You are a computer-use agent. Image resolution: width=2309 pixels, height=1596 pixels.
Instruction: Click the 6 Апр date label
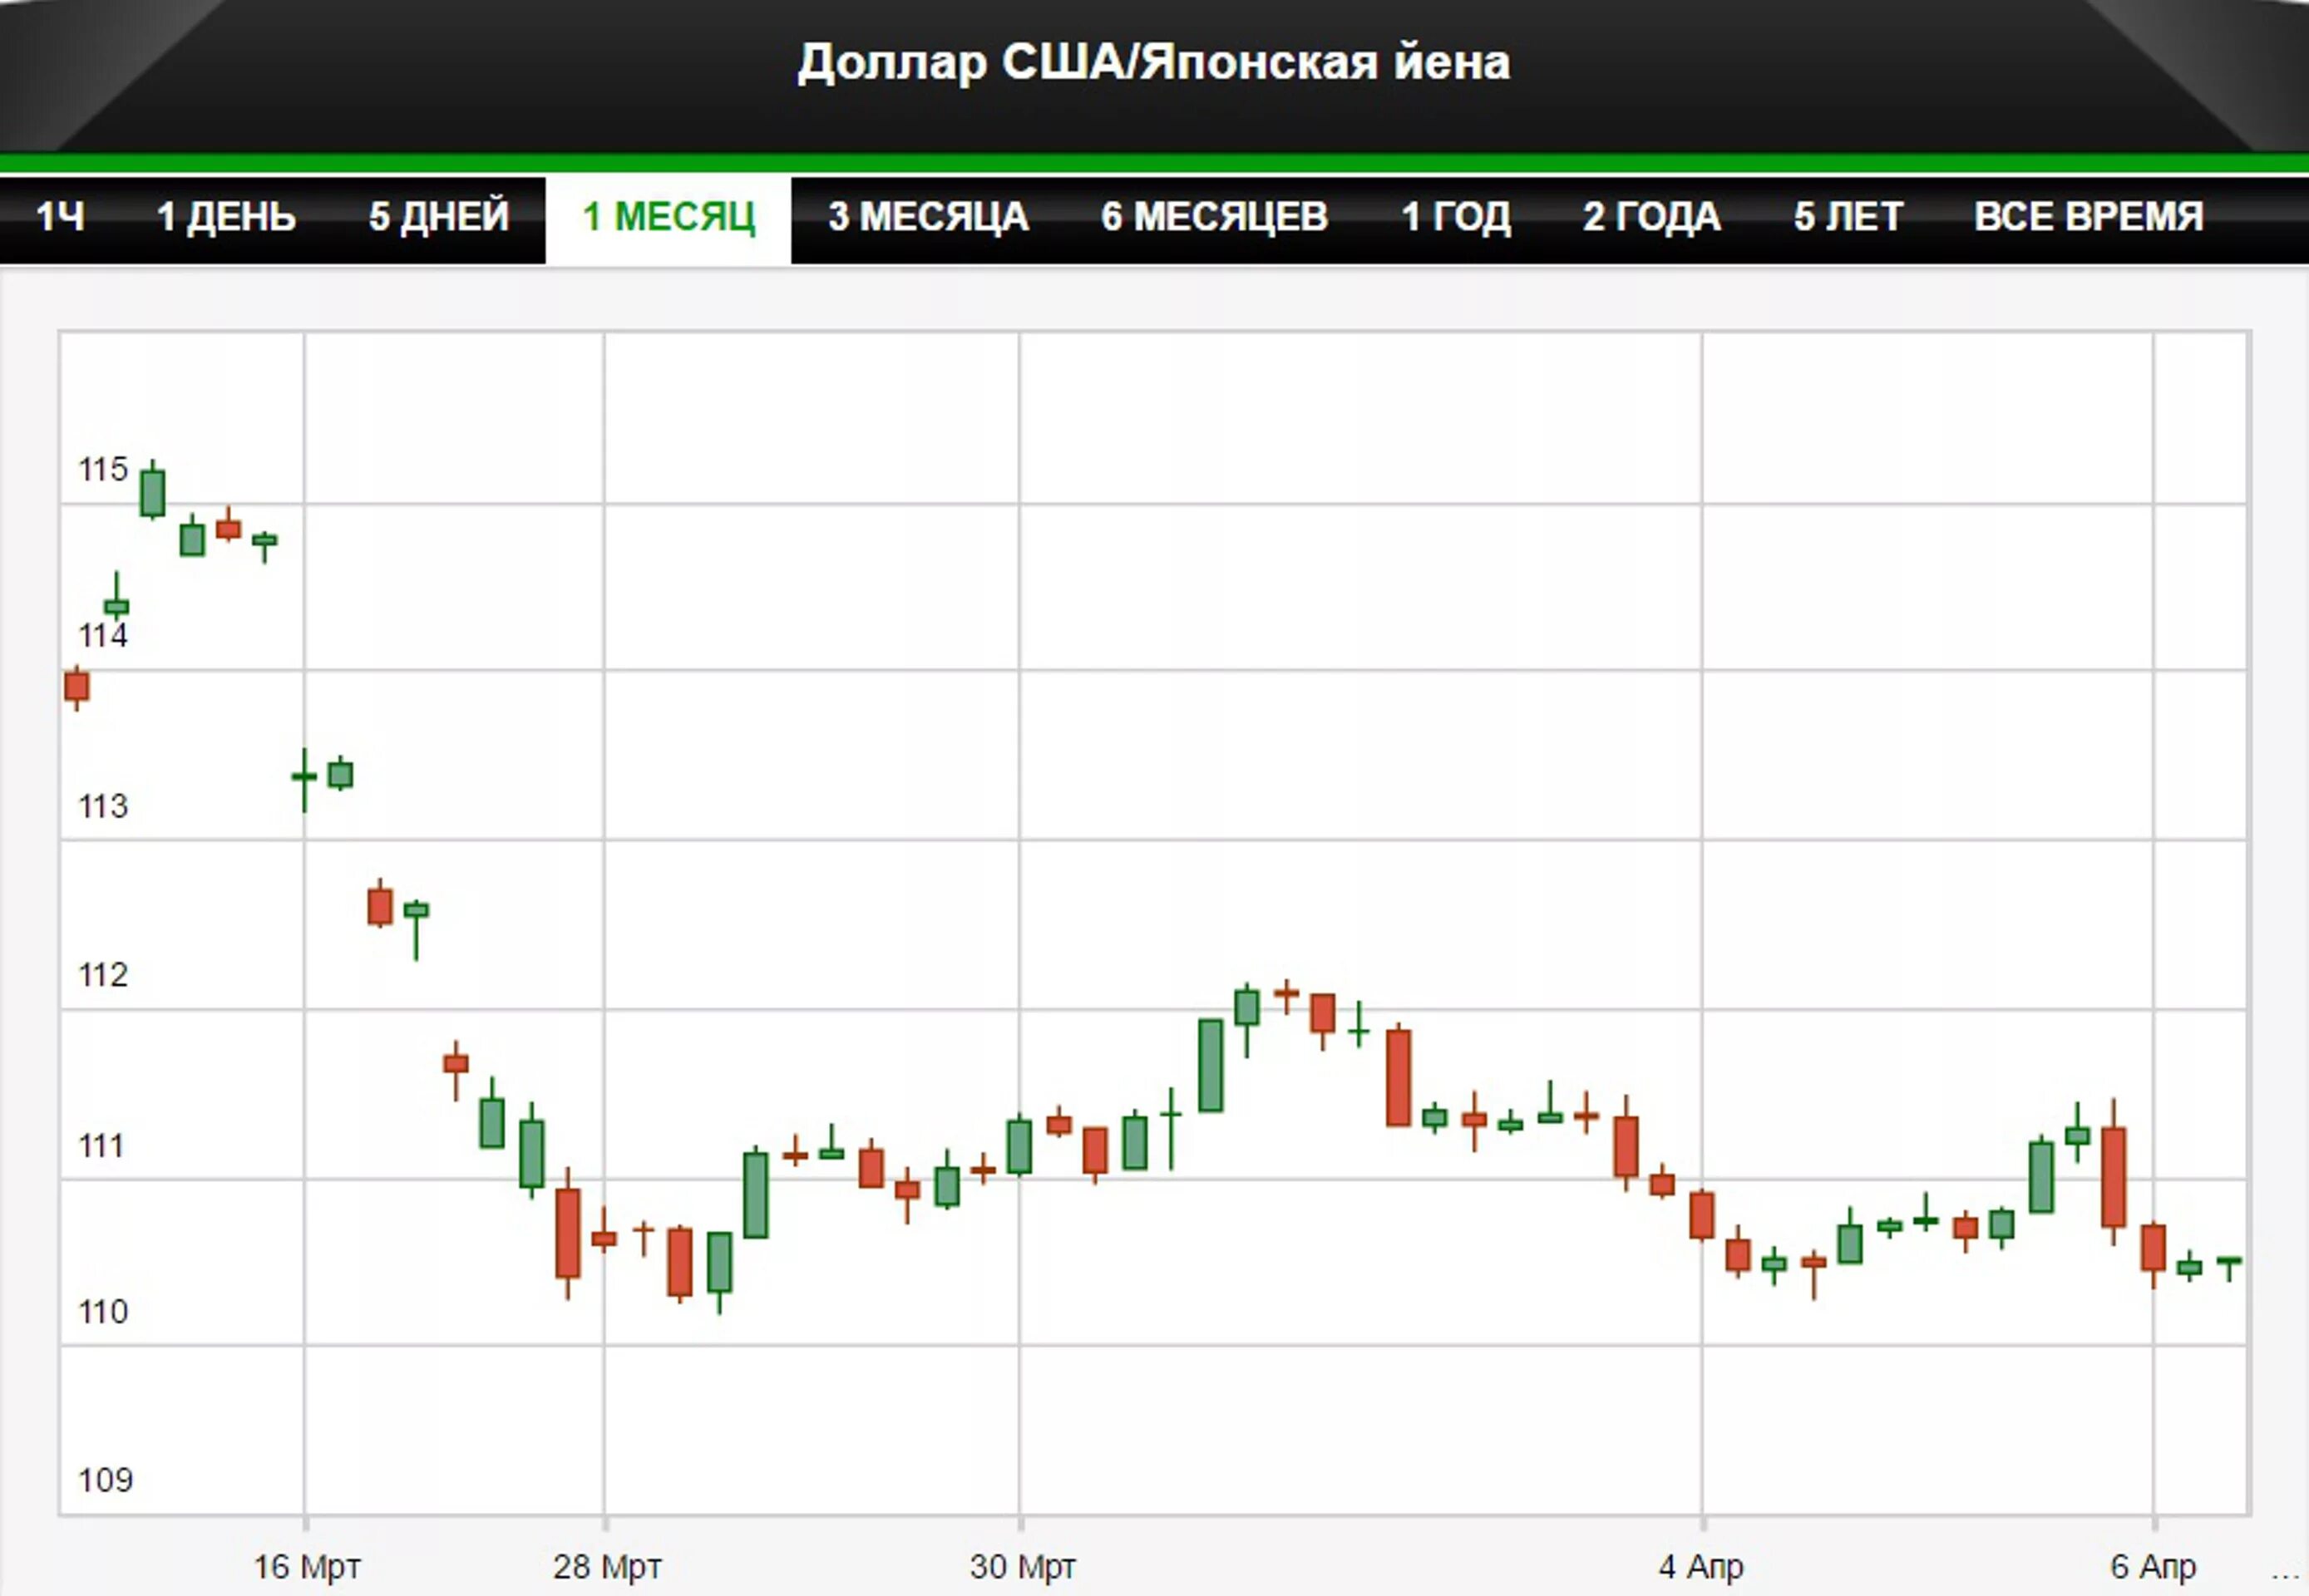coord(2153,1567)
